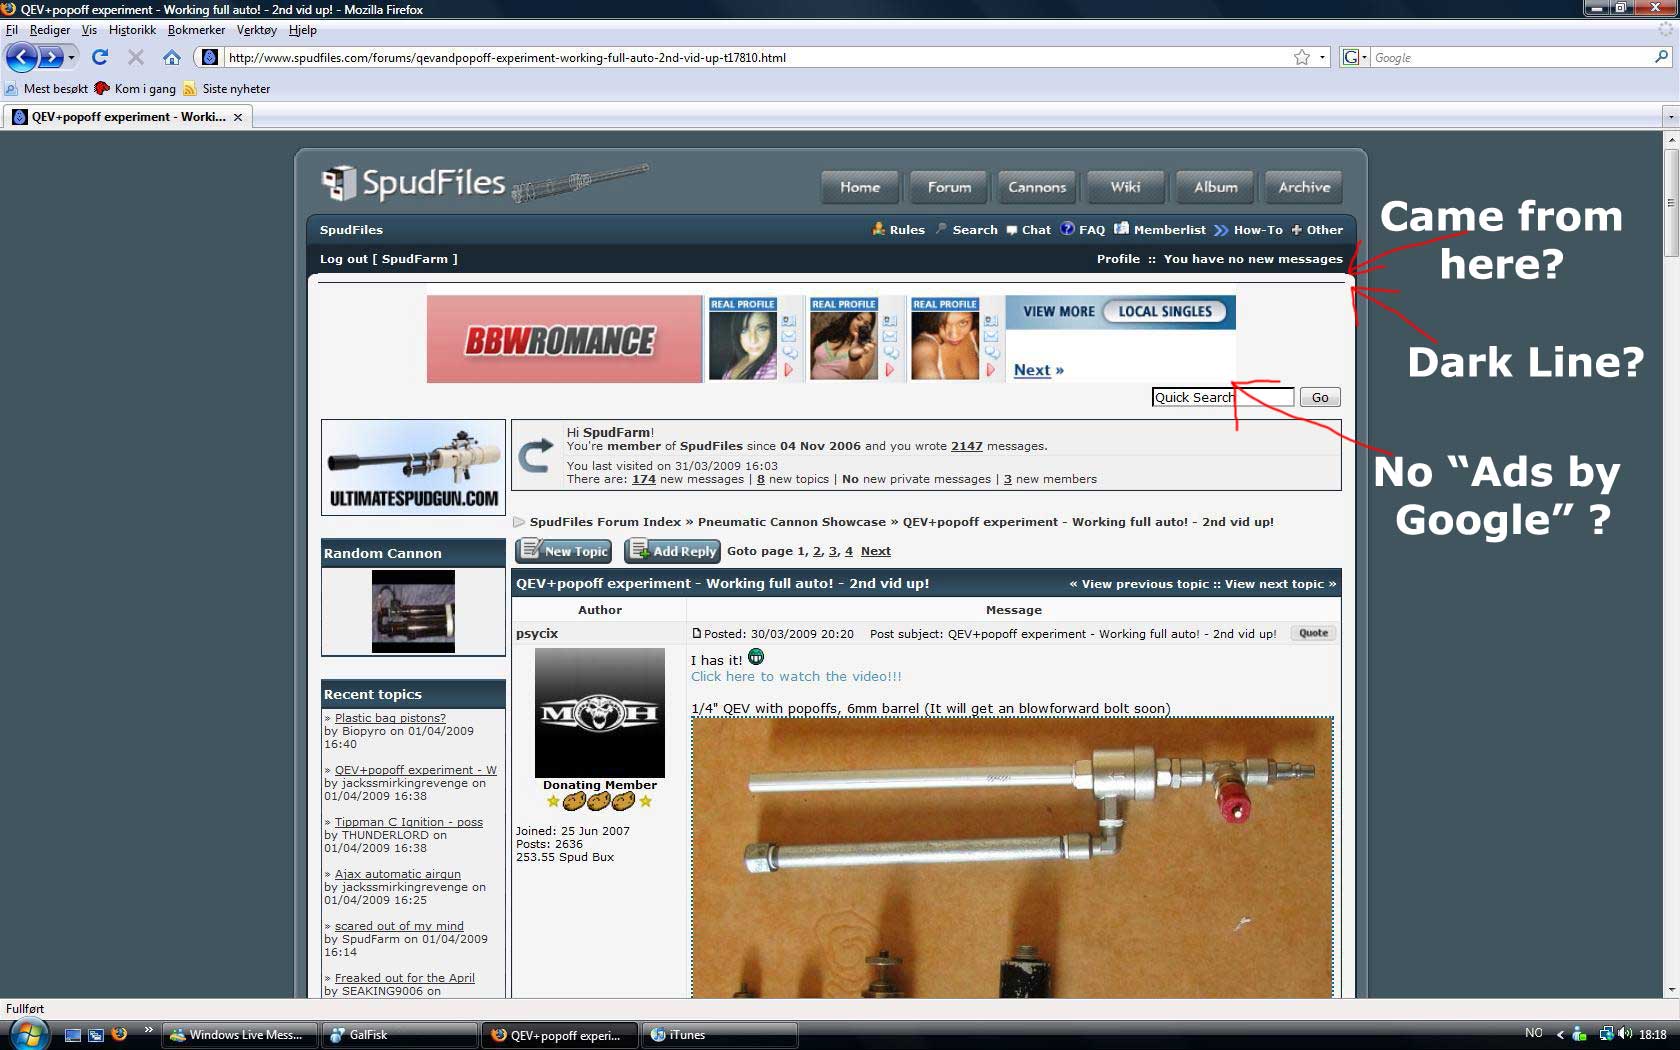Image resolution: width=1680 pixels, height=1050 pixels.
Task: Open the Bokmerker menu
Action: click(x=196, y=30)
